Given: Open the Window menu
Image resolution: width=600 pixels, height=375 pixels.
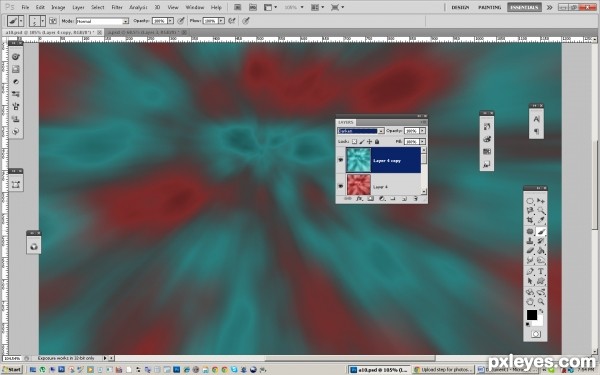Looking at the screenshot, I should pyautogui.click(x=194, y=7).
